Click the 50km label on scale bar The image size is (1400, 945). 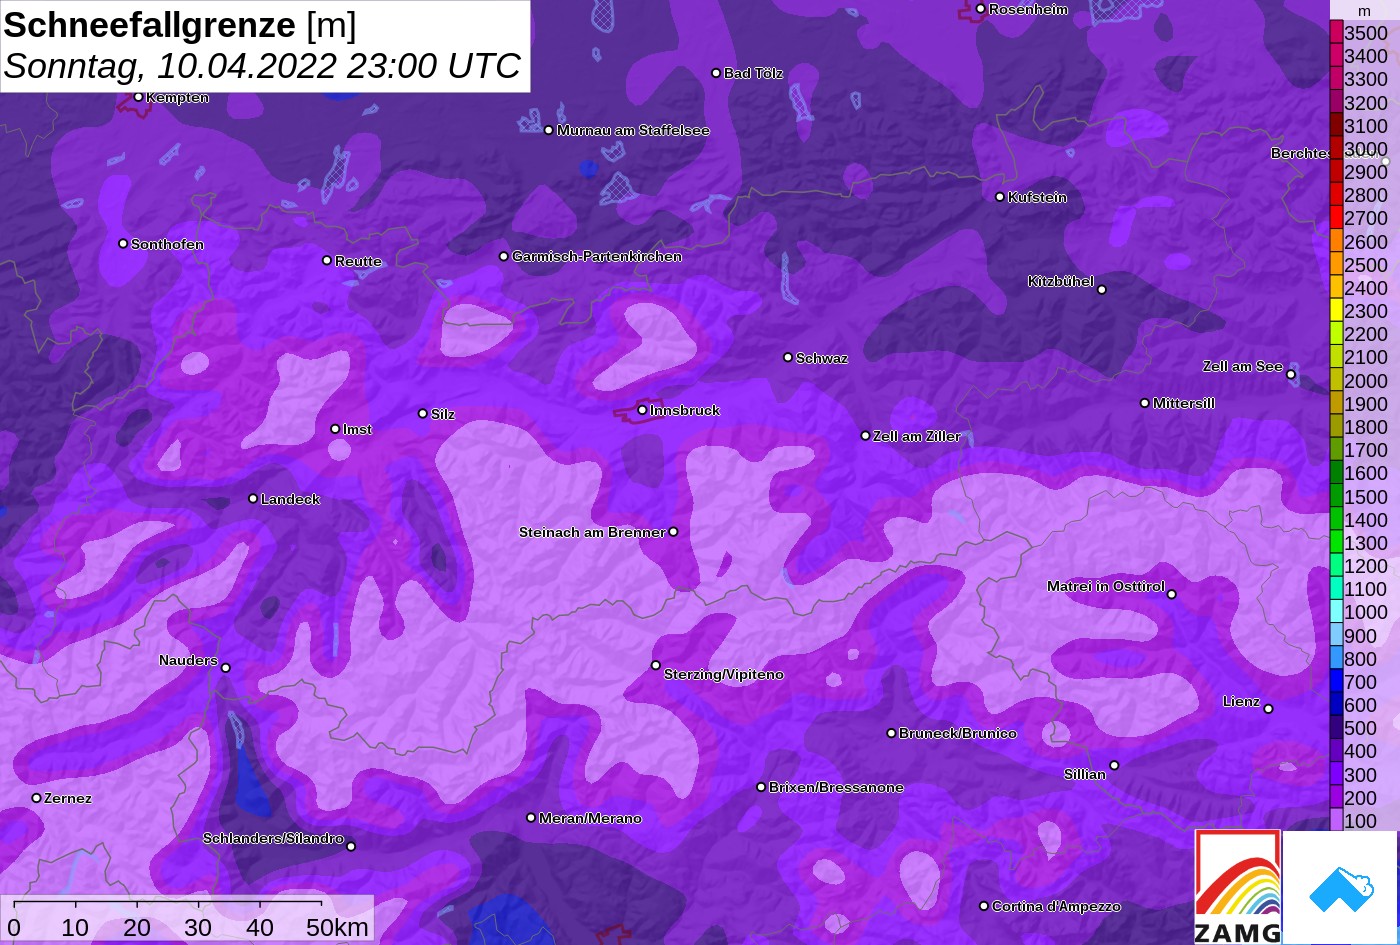point(337,928)
